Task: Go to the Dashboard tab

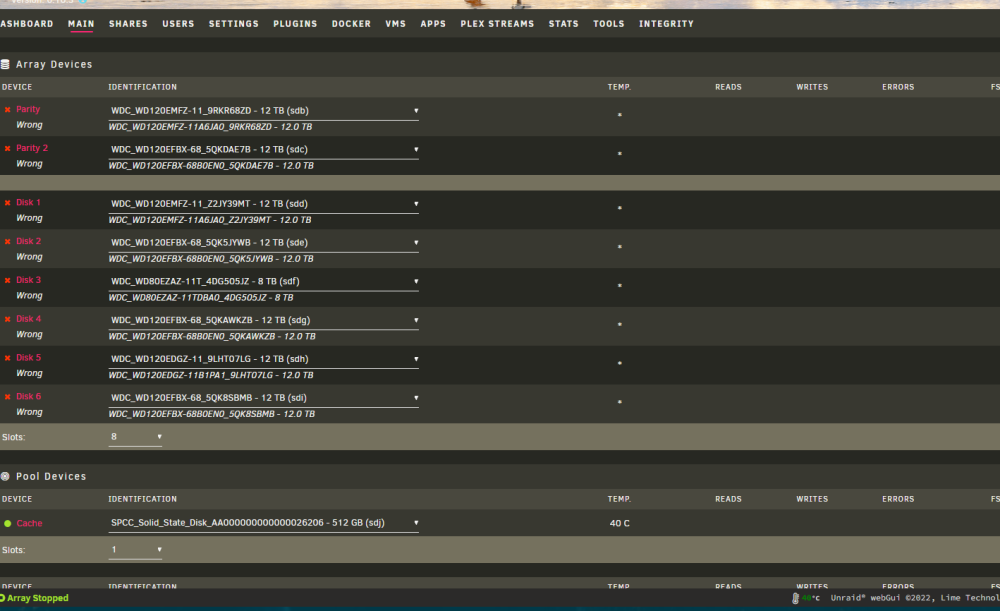Action: [27, 24]
